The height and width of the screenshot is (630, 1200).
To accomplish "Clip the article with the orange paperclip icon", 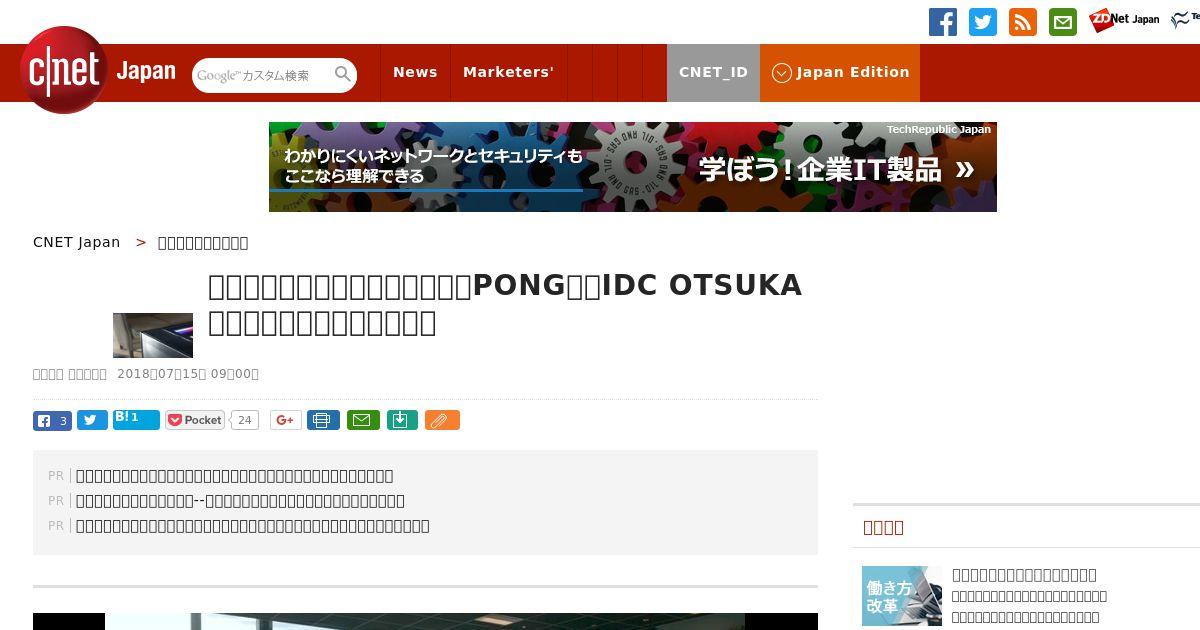I will [442, 420].
